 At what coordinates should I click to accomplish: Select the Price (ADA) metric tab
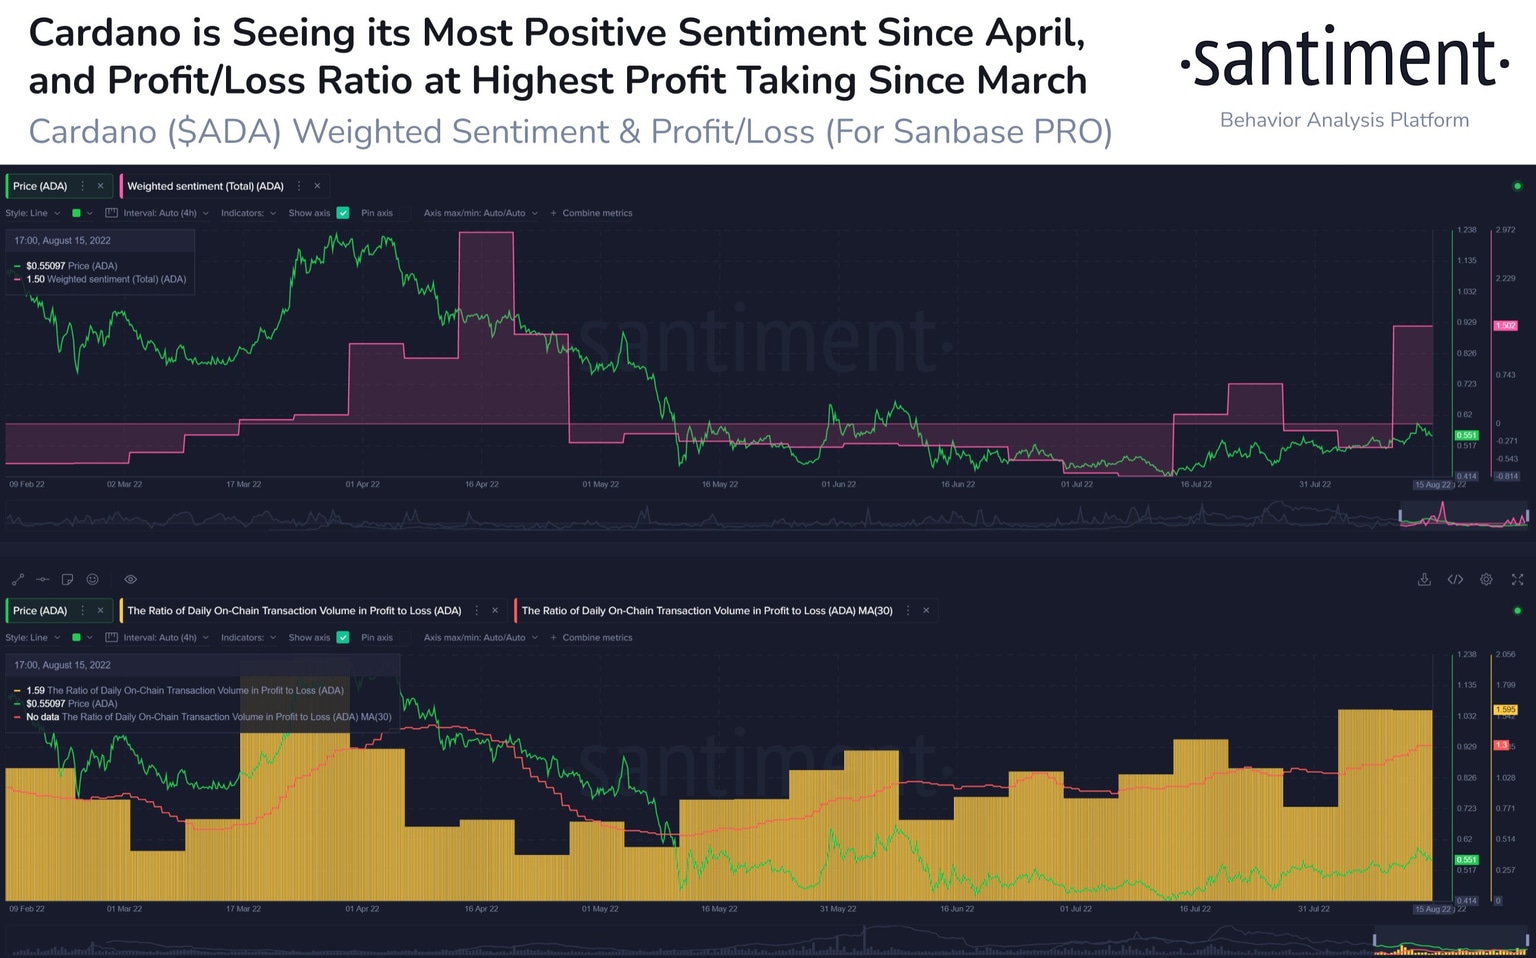pyautogui.click(x=40, y=186)
